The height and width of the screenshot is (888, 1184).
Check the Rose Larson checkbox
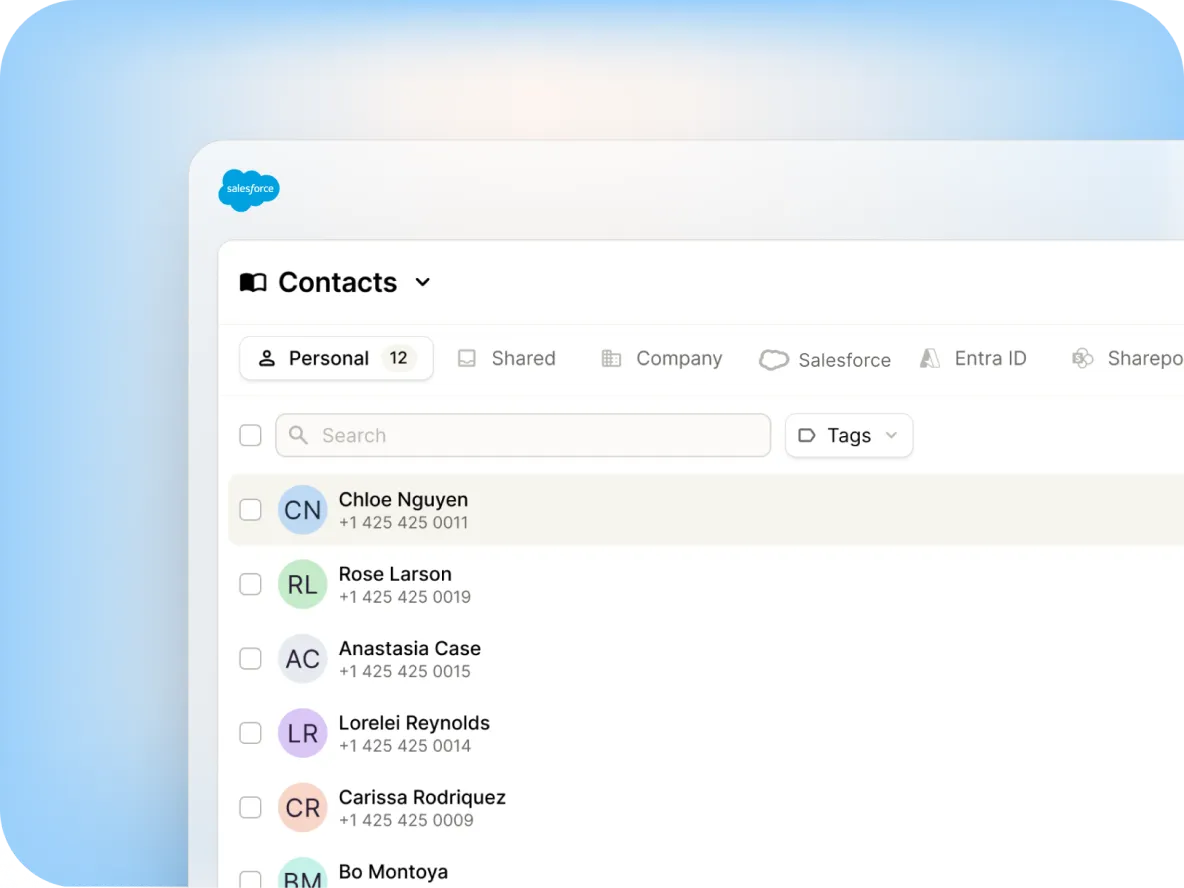pyautogui.click(x=251, y=584)
